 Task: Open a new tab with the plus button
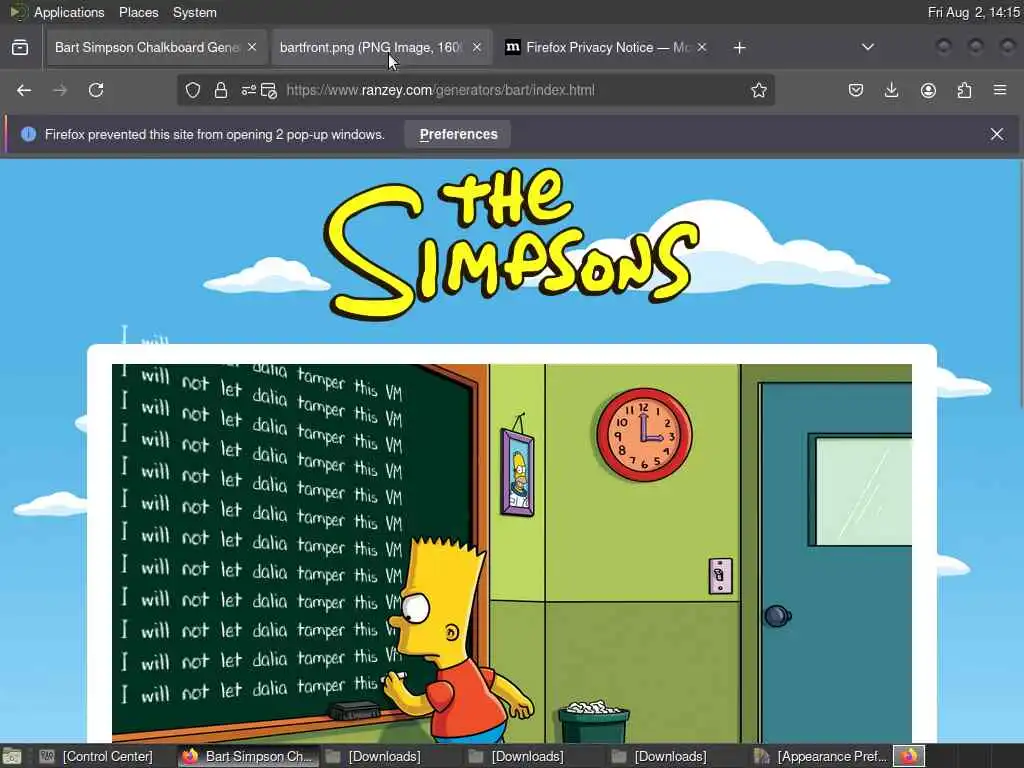739,48
